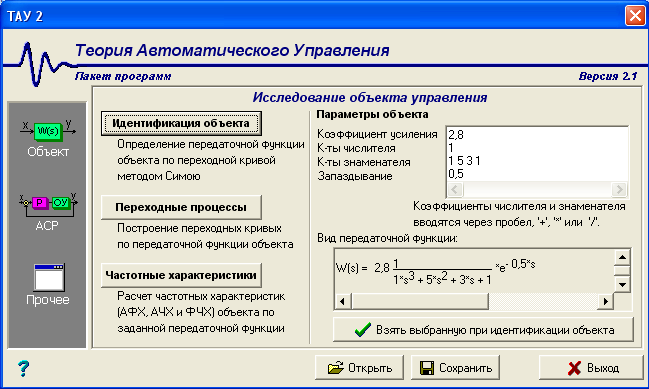This screenshot has width=649, height=389.
Task: Click the Сохранить button
Action: (455, 367)
